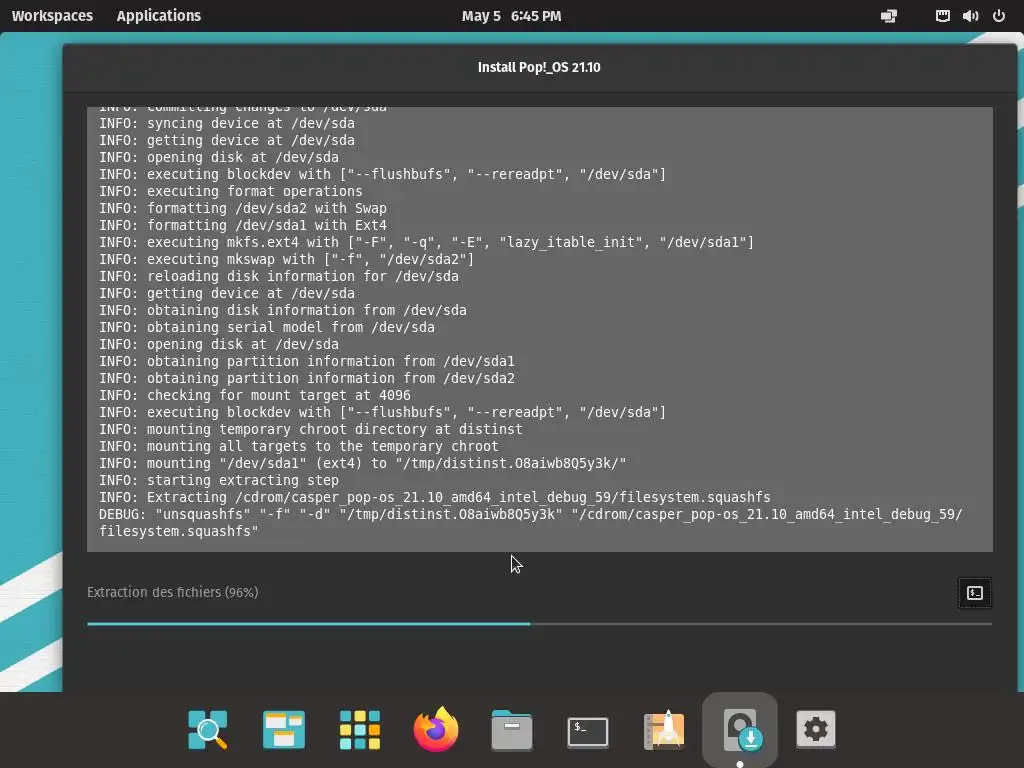Select the 'obtaining serial model from /dev/sda' line
Screen dimensions: 1024x768
click(266, 327)
